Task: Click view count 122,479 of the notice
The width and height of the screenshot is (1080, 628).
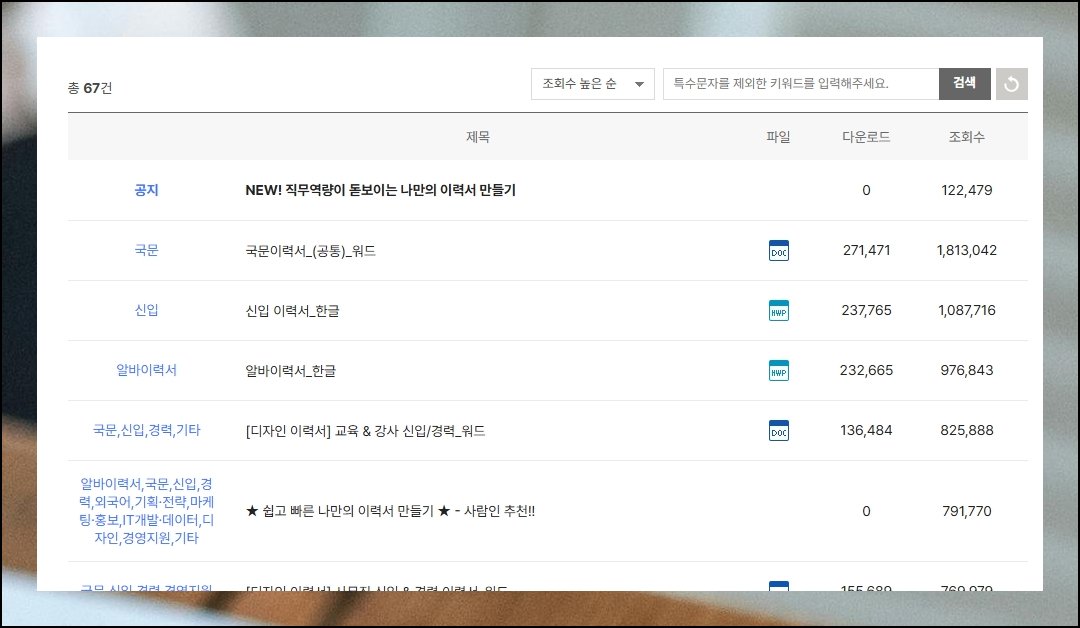Action: coord(966,190)
